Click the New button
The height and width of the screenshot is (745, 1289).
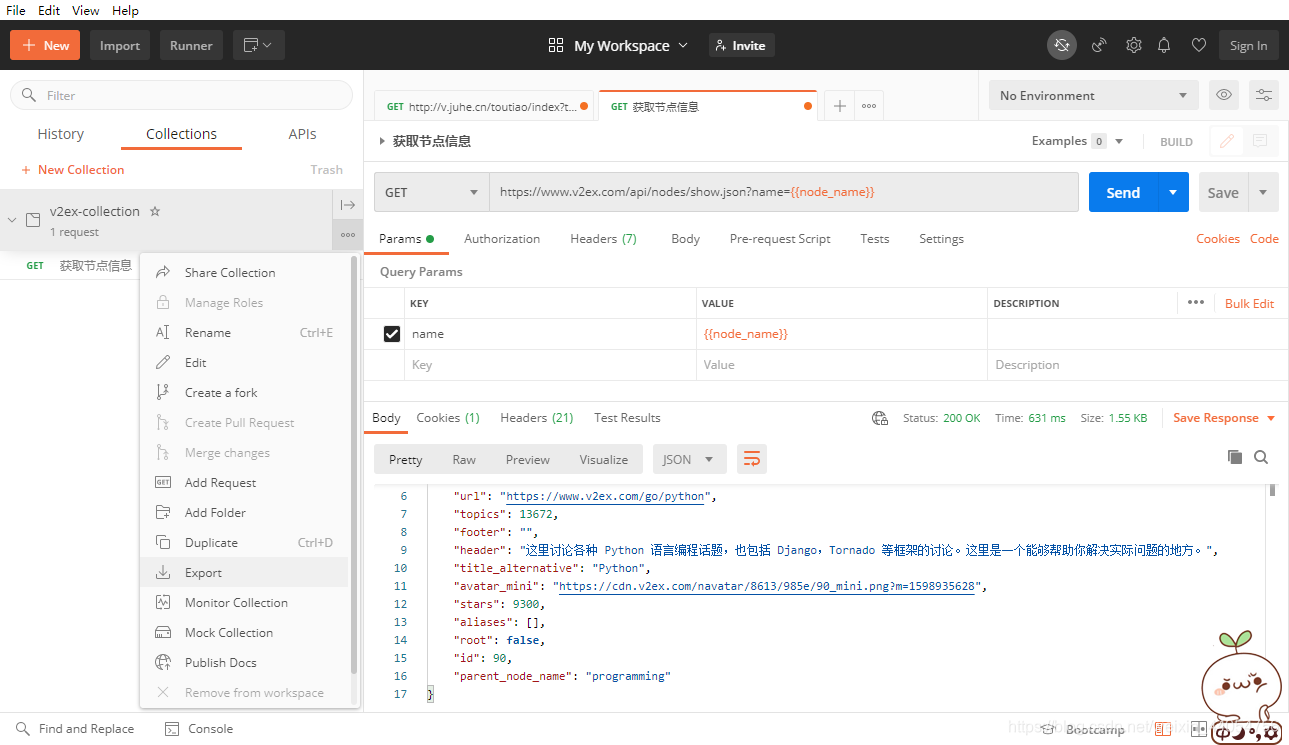46,45
